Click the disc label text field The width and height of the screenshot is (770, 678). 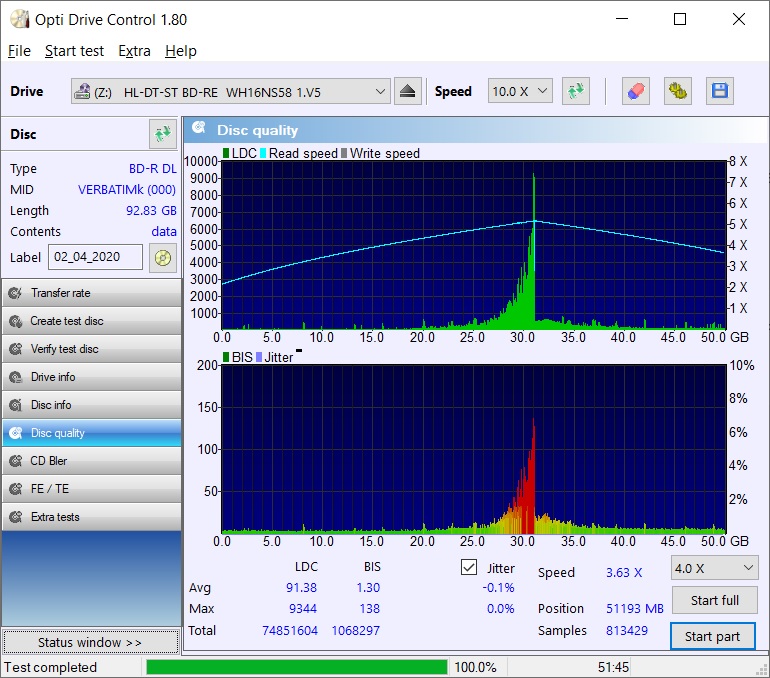pyautogui.click(x=95, y=257)
